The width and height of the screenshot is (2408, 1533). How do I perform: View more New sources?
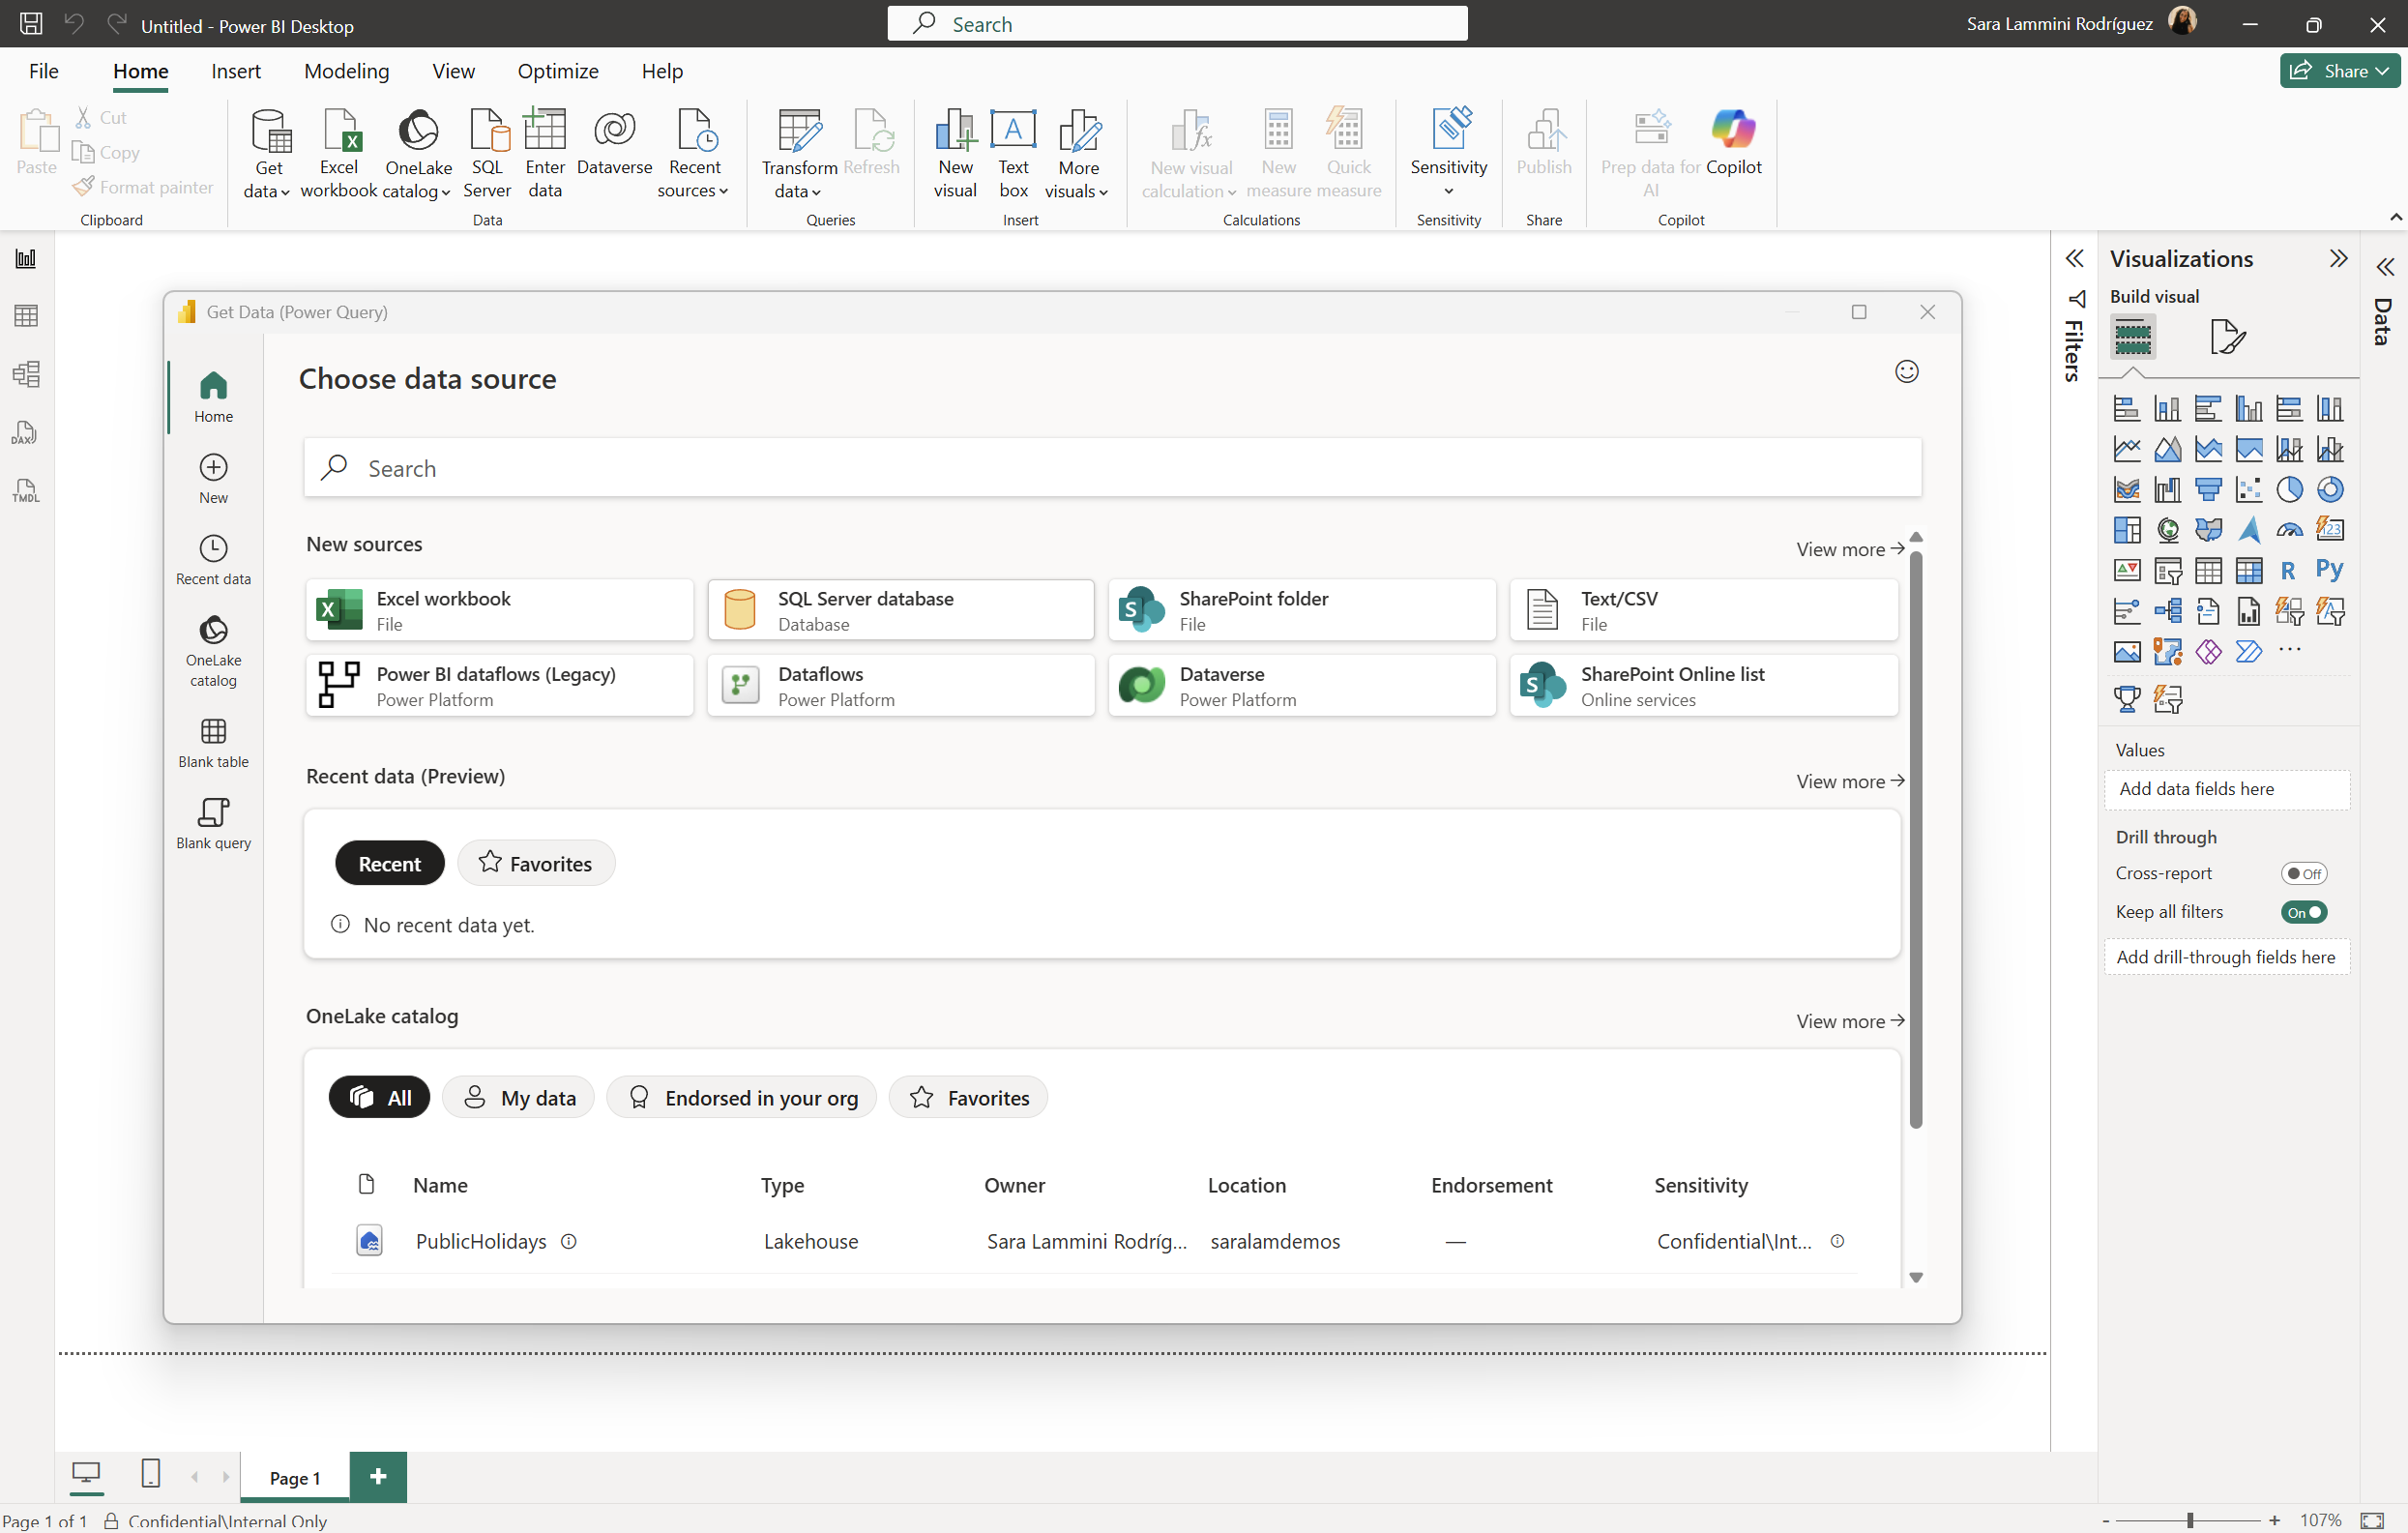1850,549
